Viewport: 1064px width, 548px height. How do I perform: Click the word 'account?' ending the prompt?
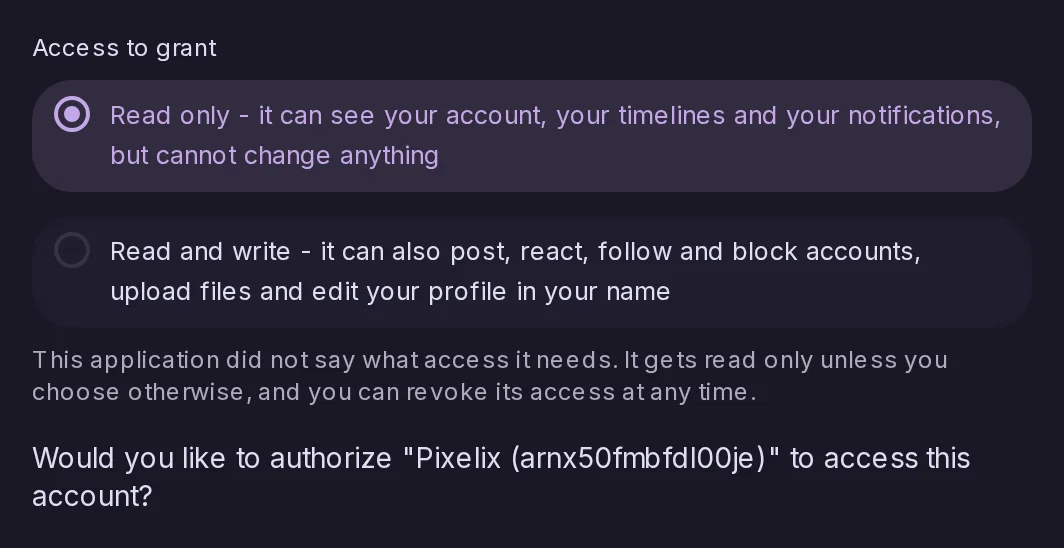pos(92,496)
